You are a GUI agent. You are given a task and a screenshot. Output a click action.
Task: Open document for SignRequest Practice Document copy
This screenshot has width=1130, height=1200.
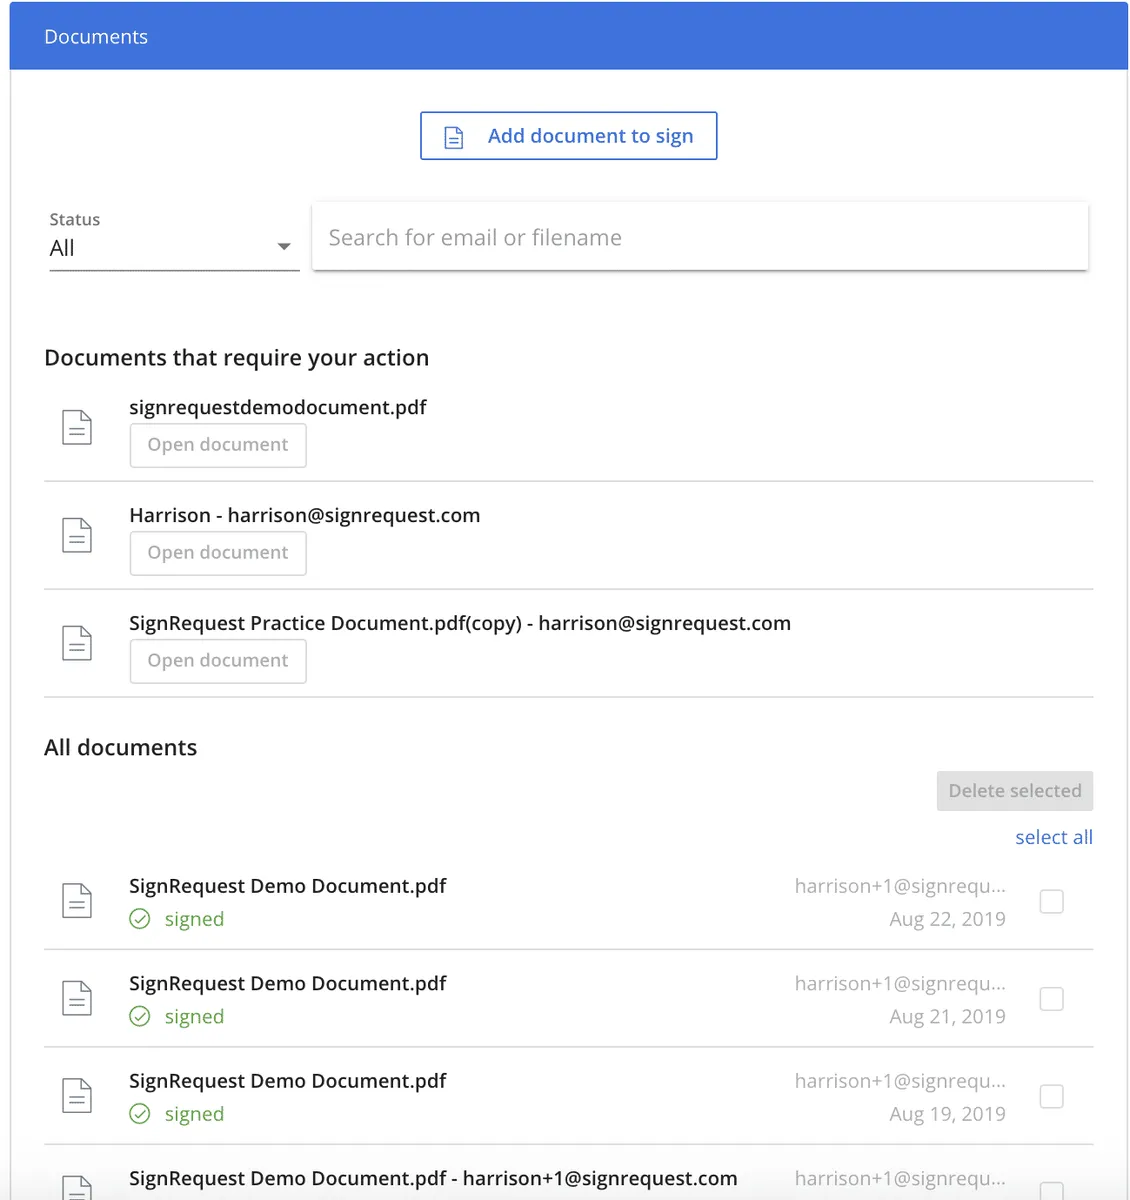pyautogui.click(x=218, y=661)
